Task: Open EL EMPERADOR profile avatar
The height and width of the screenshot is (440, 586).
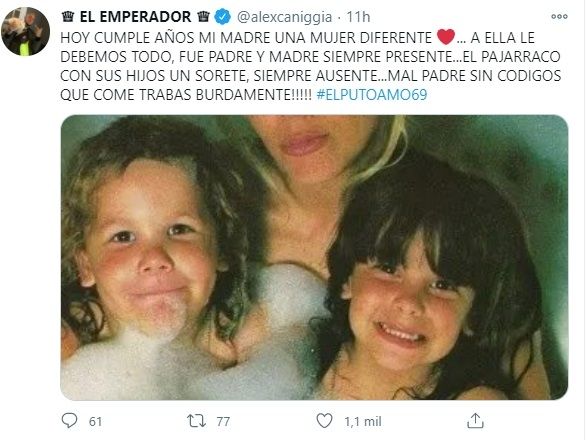Action: (x=25, y=31)
